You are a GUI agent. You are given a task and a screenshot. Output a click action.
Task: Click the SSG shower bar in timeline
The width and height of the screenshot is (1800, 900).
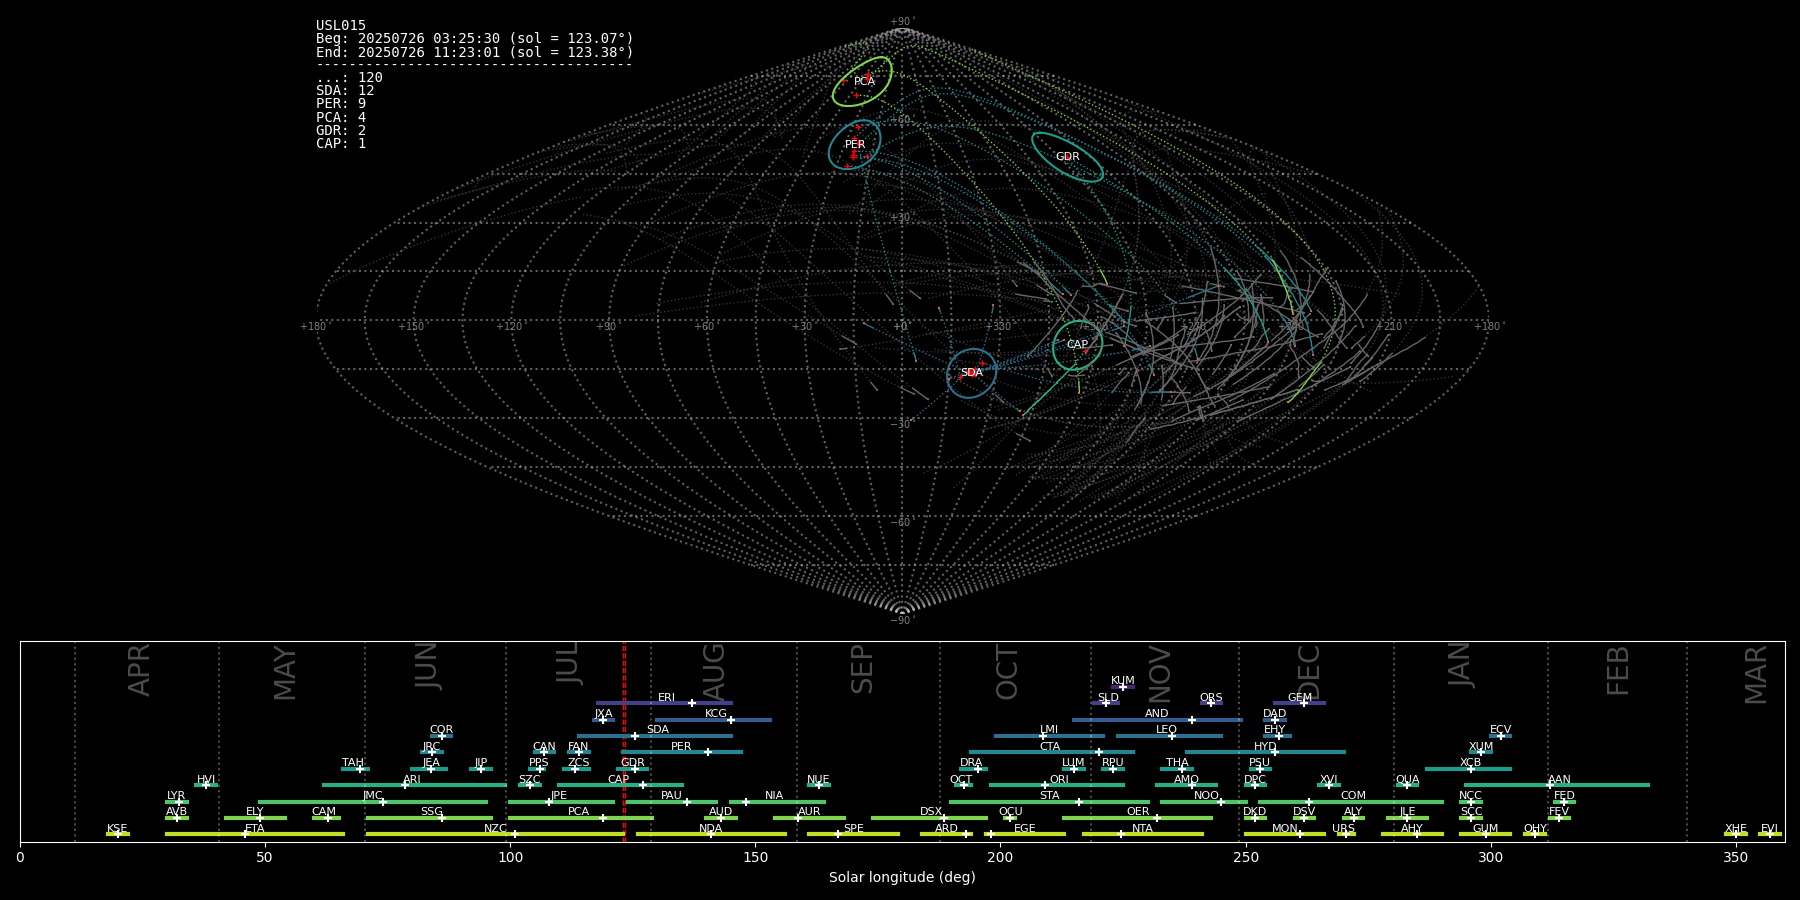pos(429,818)
